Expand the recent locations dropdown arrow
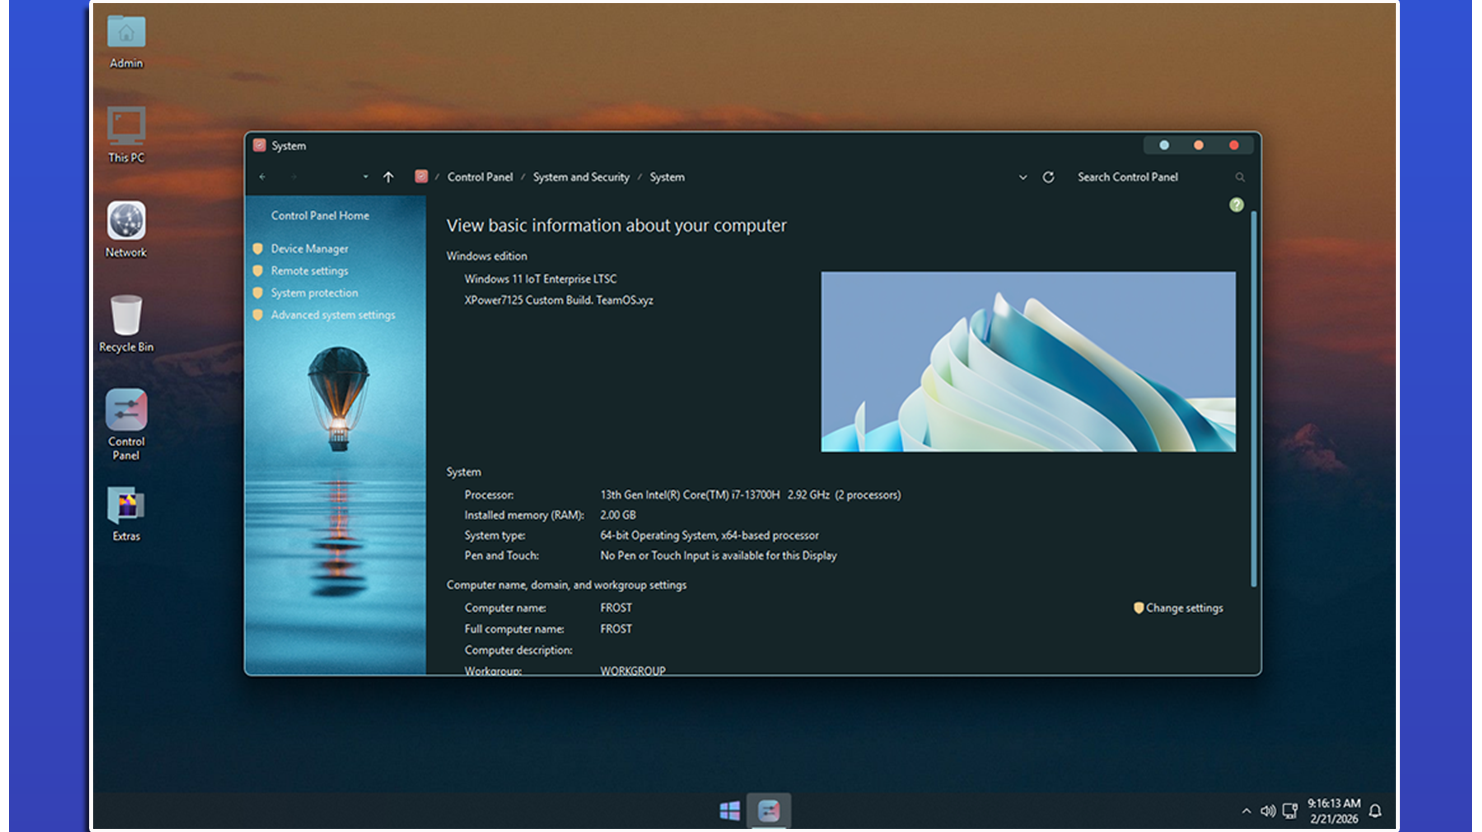Image resolution: width=1482 pixels, height=832 pixels. point(365,177)
